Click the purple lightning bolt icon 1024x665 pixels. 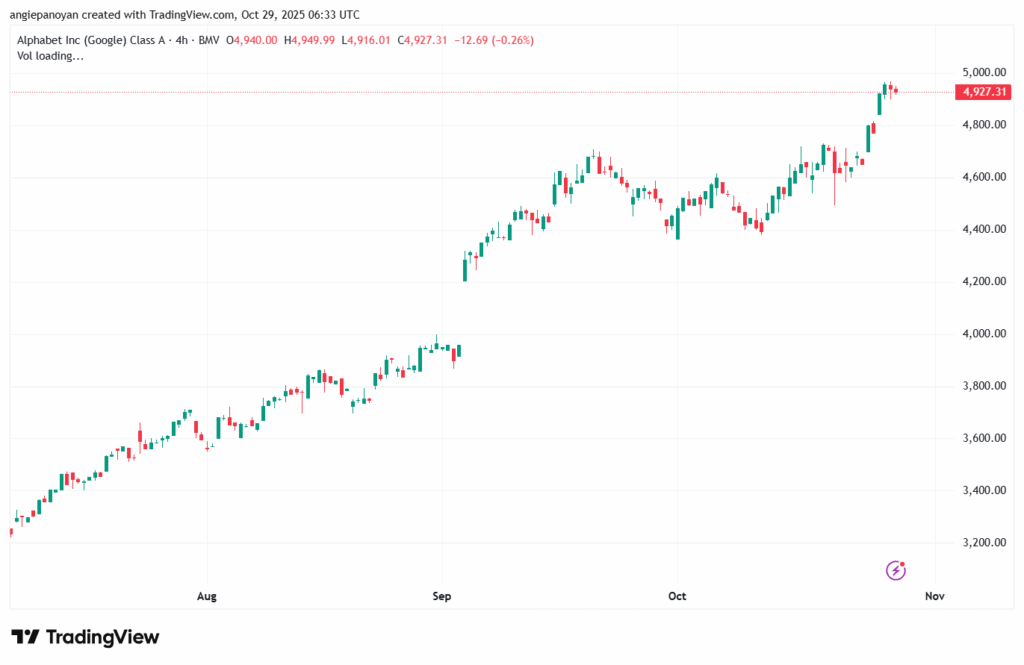[896, 570]
